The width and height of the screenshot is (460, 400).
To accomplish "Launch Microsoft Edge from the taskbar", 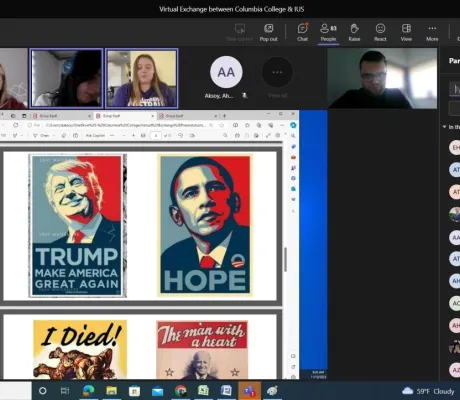I will [x=89, y=391].
